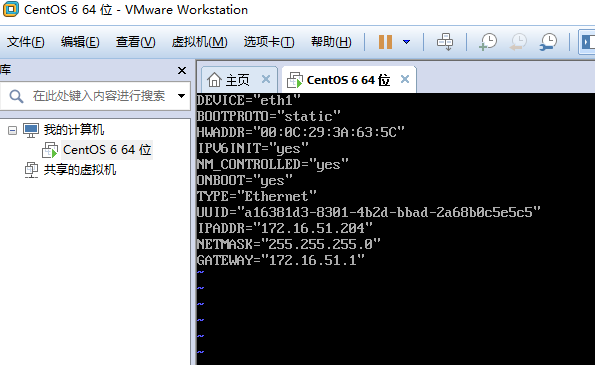Expand the power options dropdown arrow
Image resolution: width=595 pixels, height=365 pixels.
pos(406,42)
